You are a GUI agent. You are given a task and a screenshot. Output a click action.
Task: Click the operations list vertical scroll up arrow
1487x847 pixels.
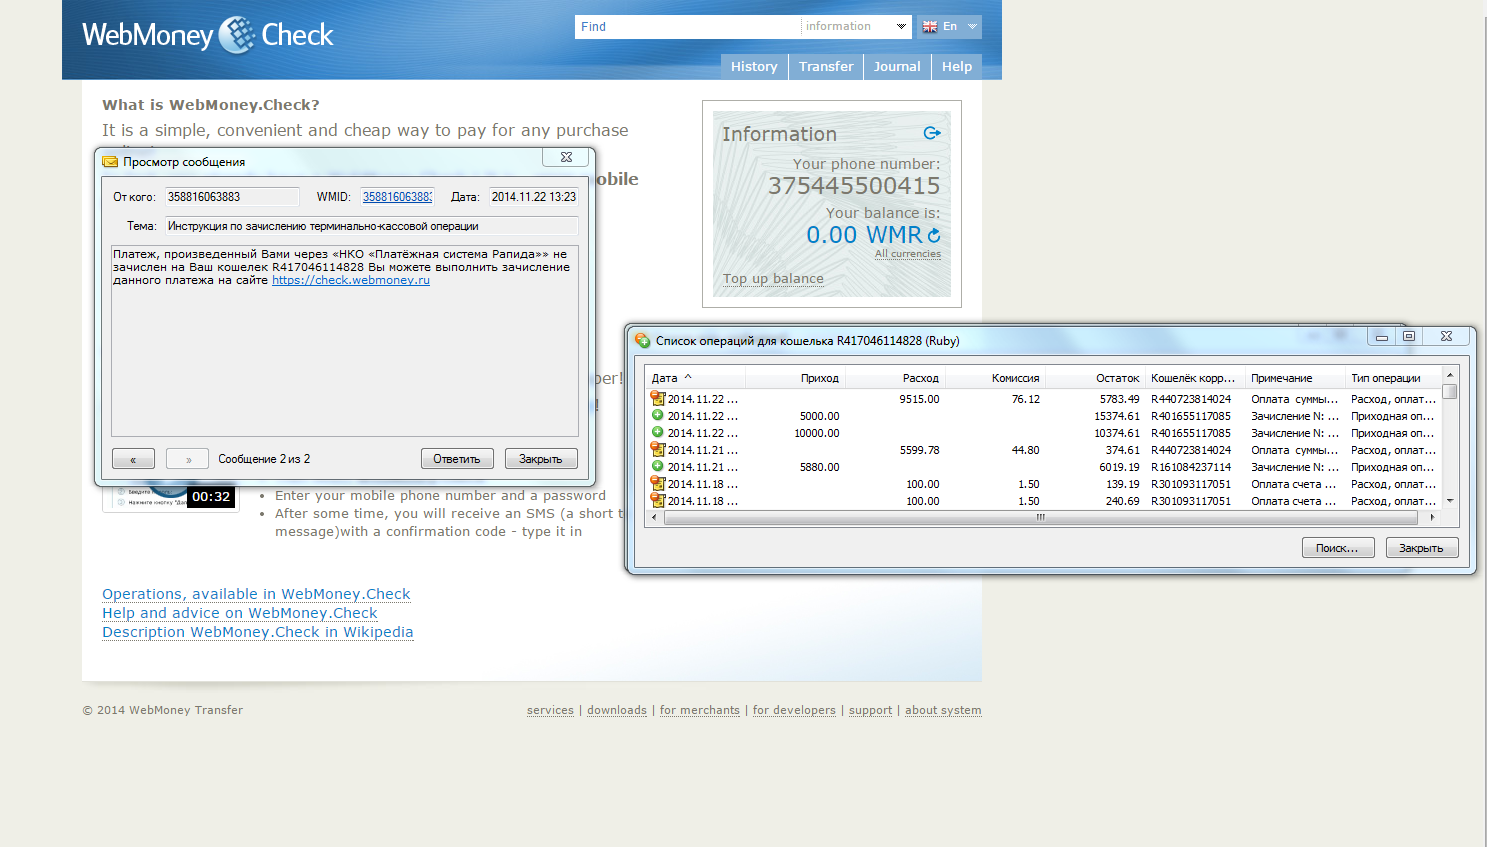pos(1450,375)
